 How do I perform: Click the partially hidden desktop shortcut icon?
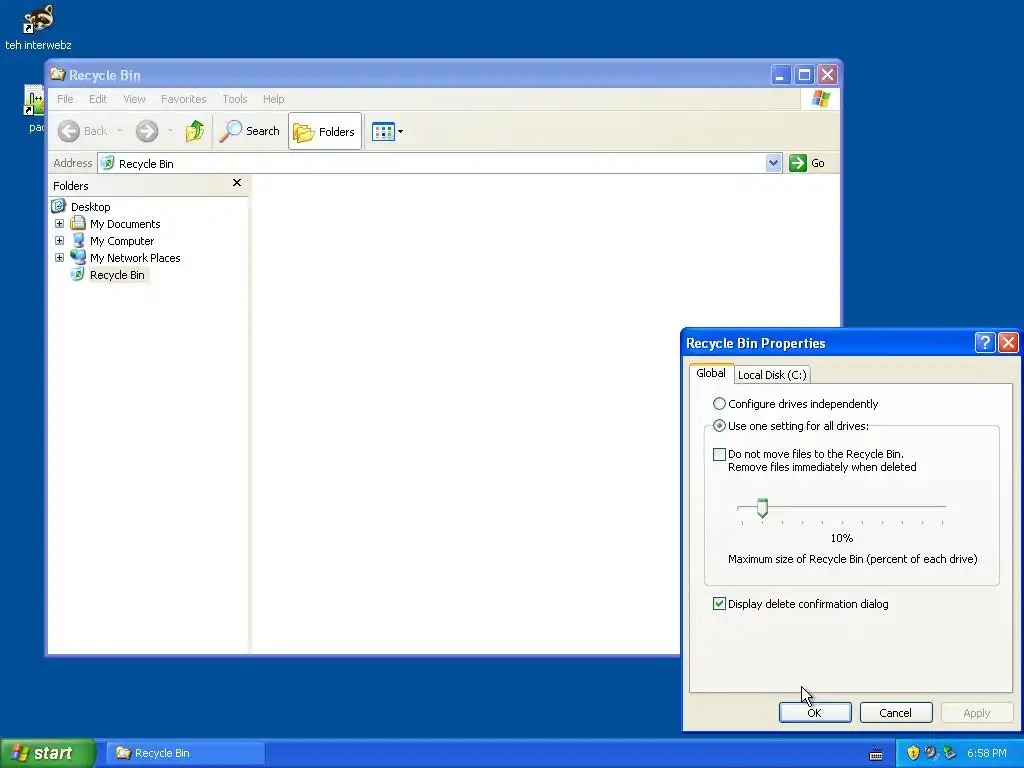[34, 101]
